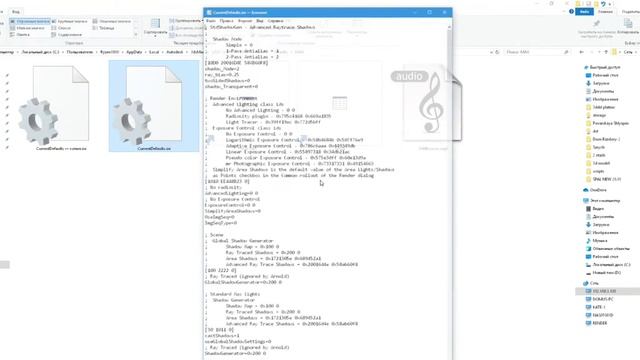The image size is (640, 360).
Task: Switch to the View tab in left Explorer
Action: [x=16, y=12]
